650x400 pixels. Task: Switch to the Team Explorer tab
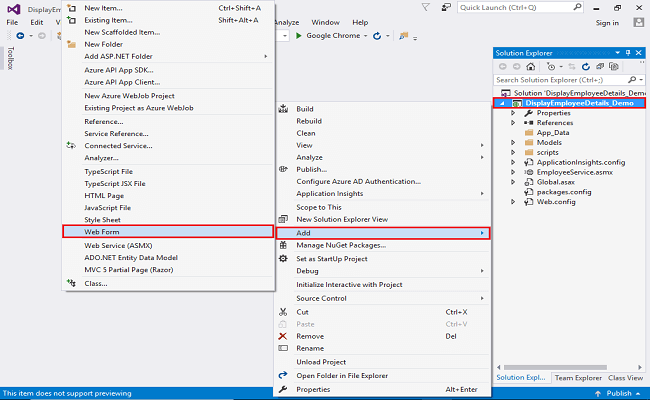tap(578, 378)
